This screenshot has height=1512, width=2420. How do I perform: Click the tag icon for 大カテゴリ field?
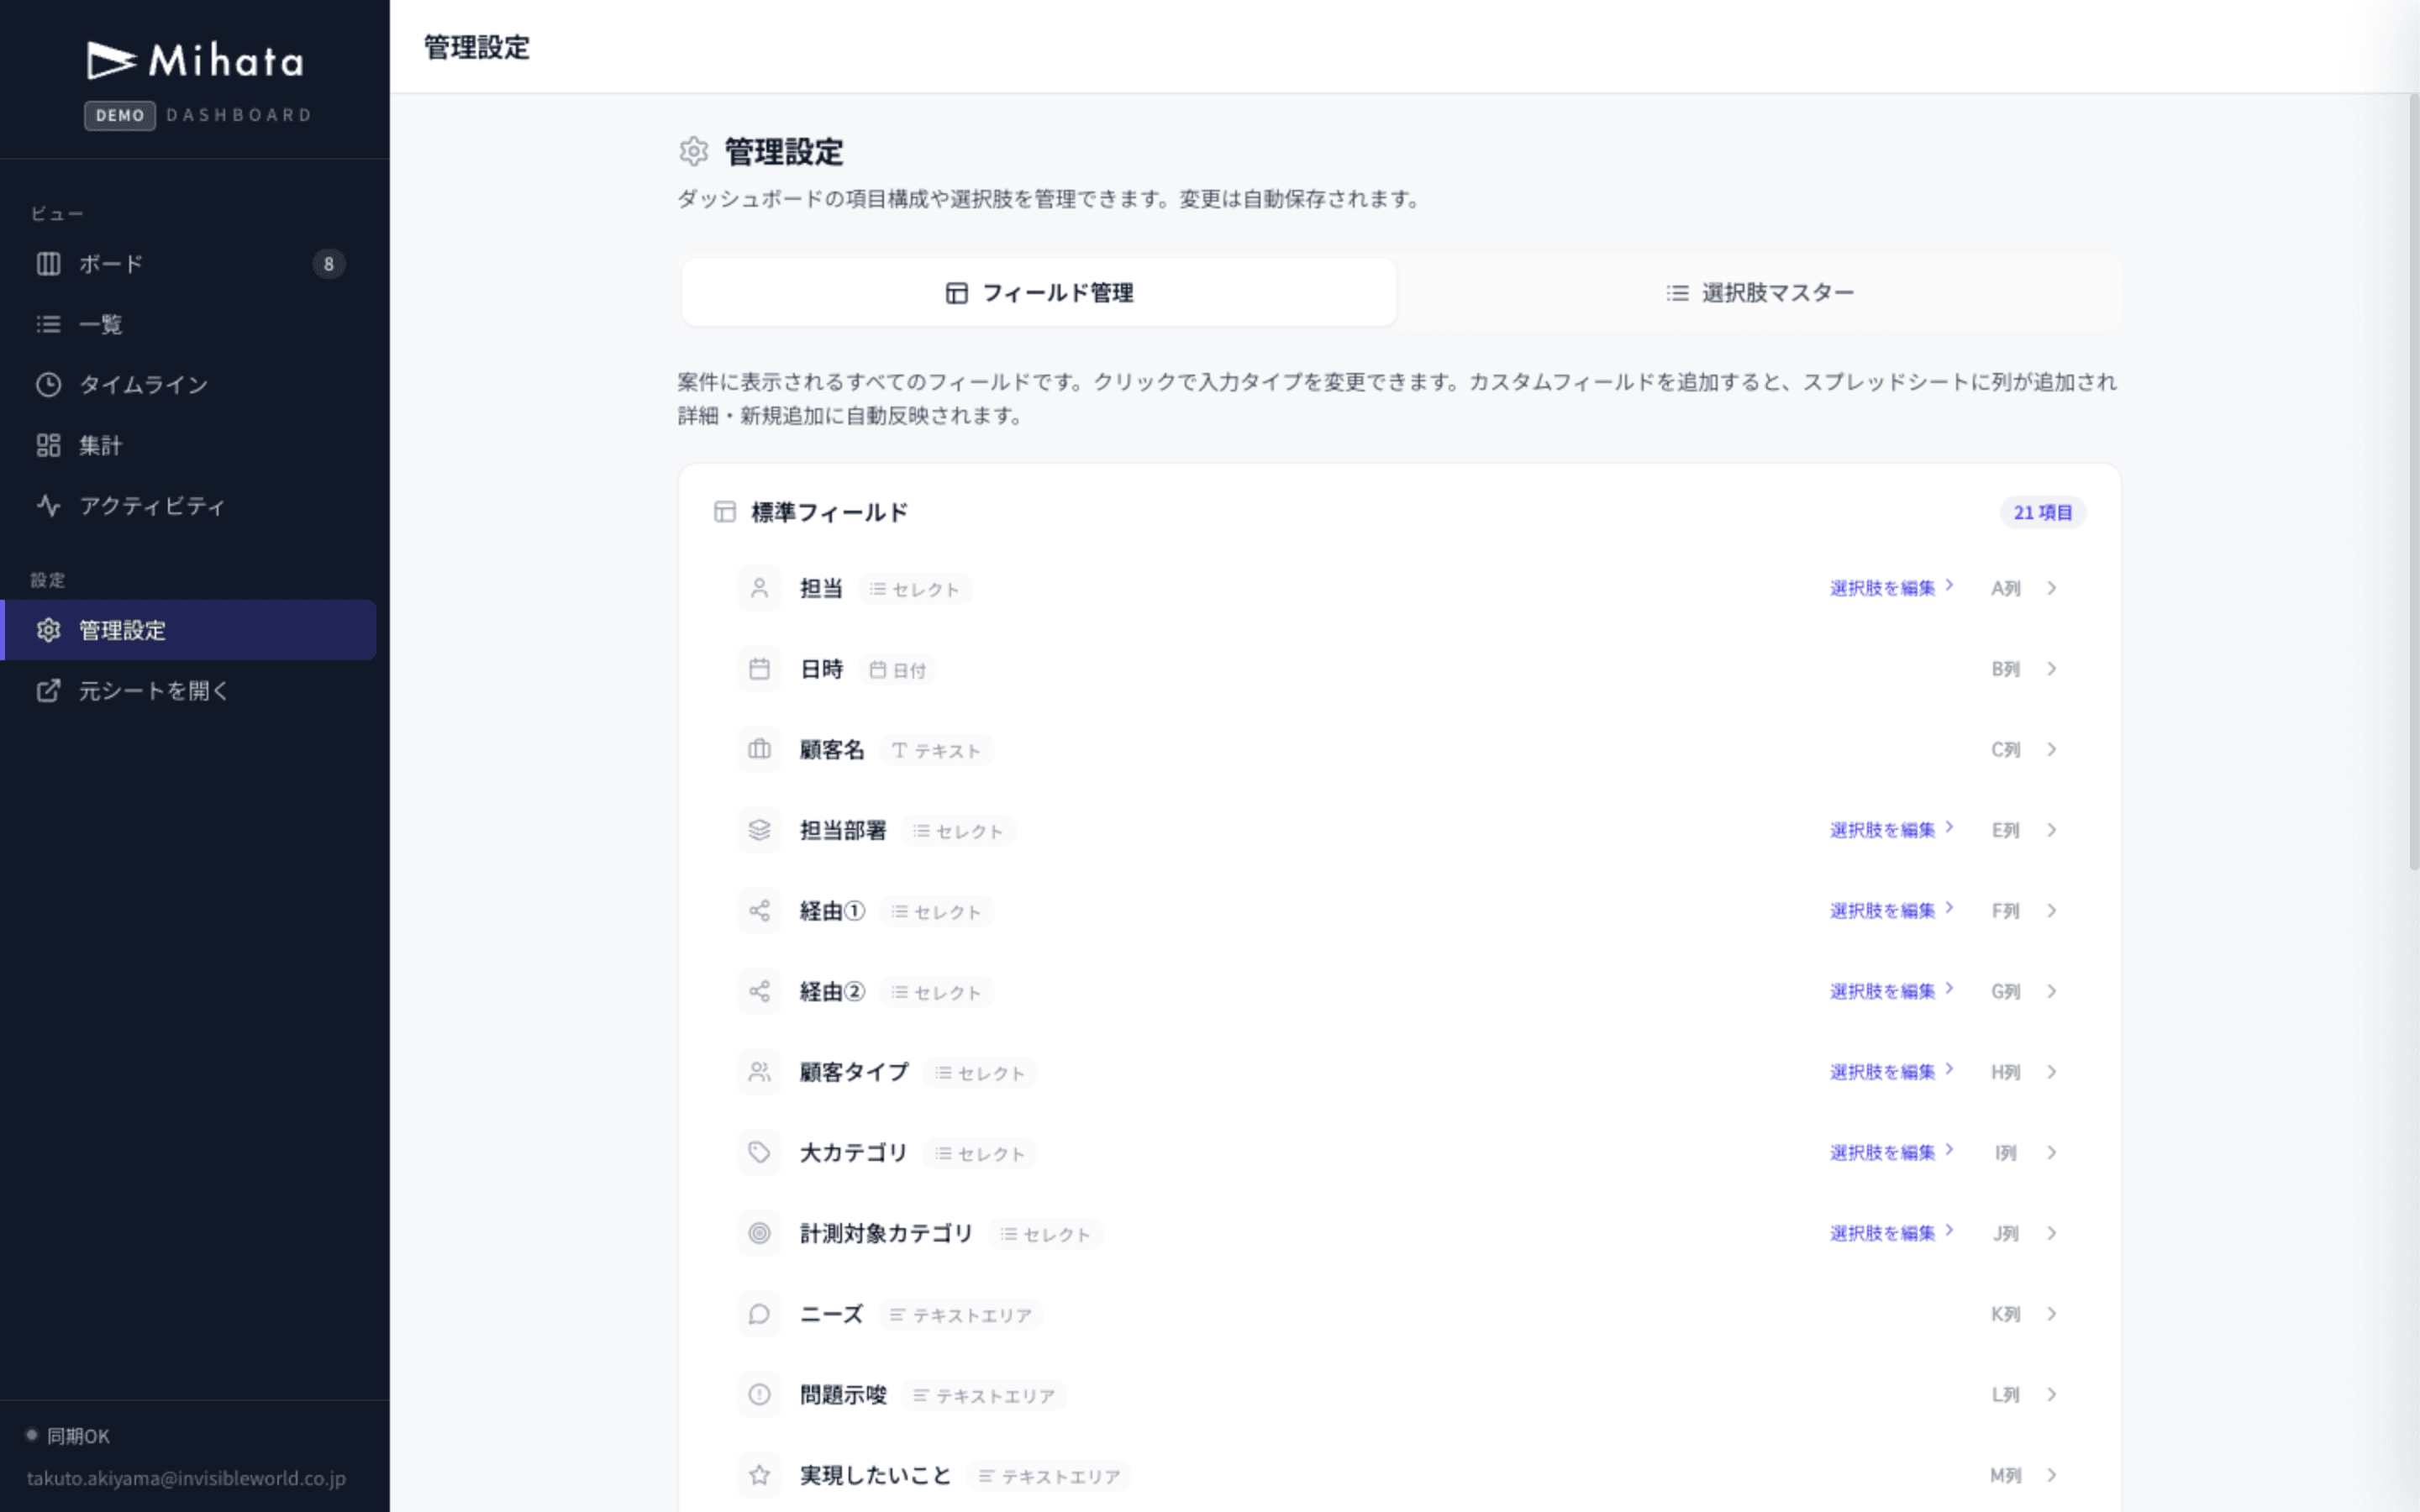[759, 1153]
